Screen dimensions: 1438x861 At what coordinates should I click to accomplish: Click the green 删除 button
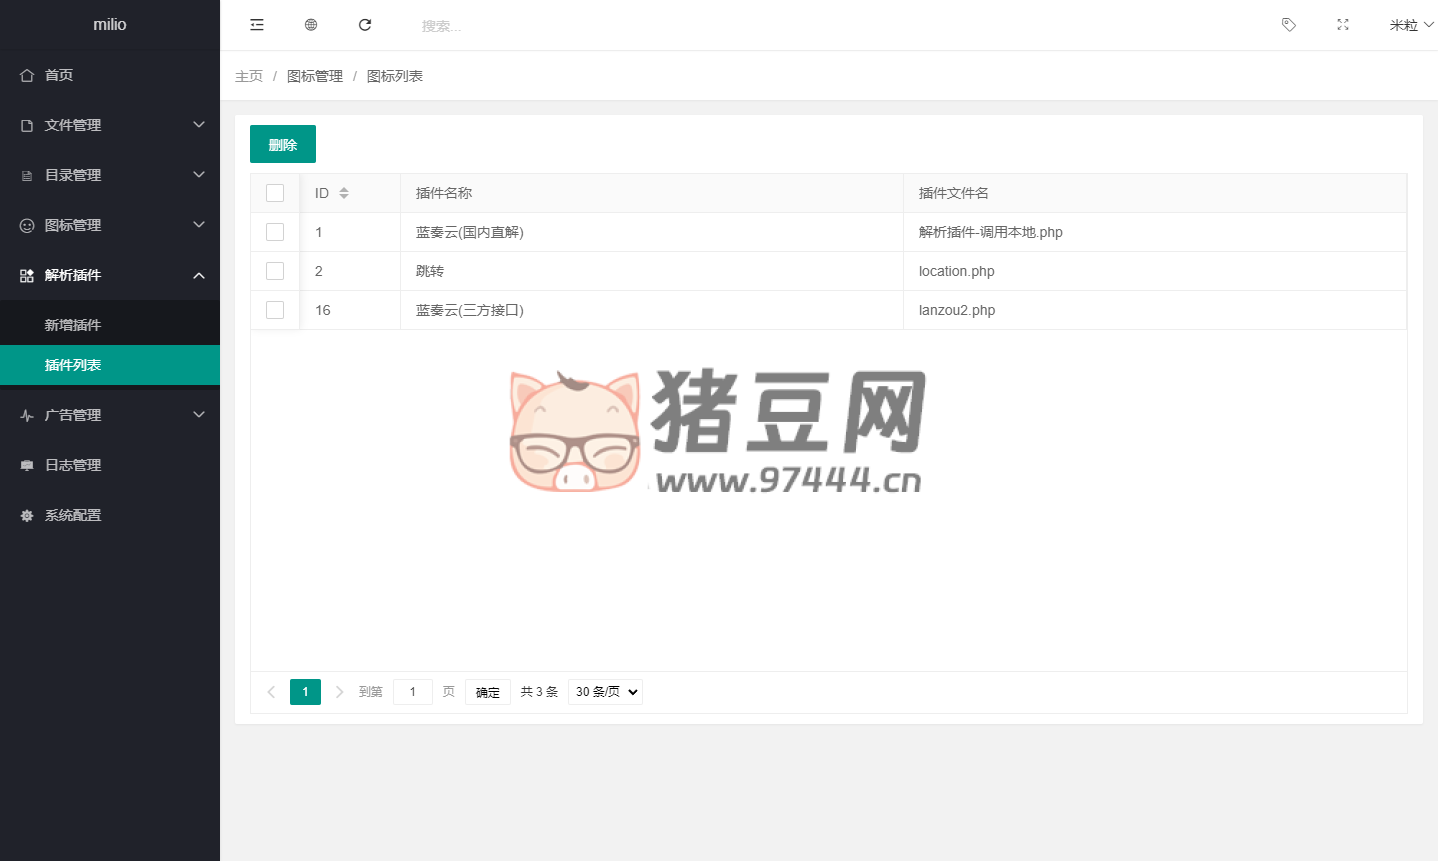[283, 144]
